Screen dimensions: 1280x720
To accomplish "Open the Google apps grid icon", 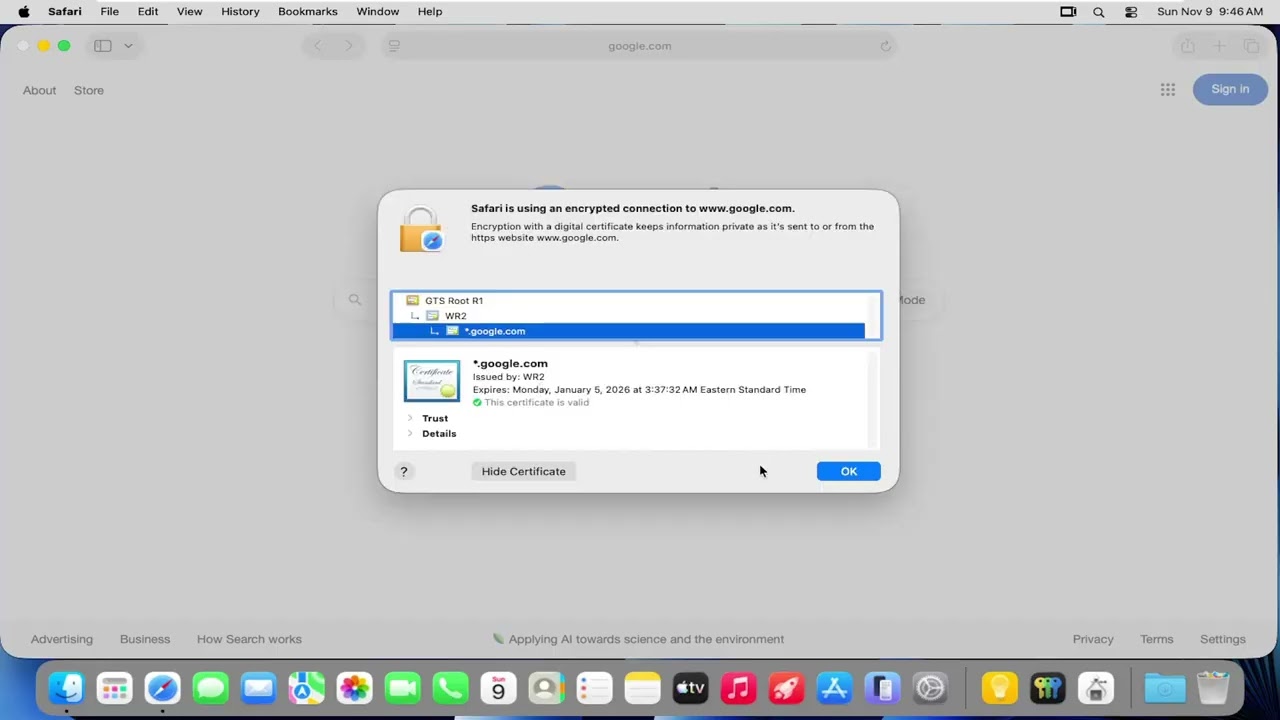I will (1167, 90).
